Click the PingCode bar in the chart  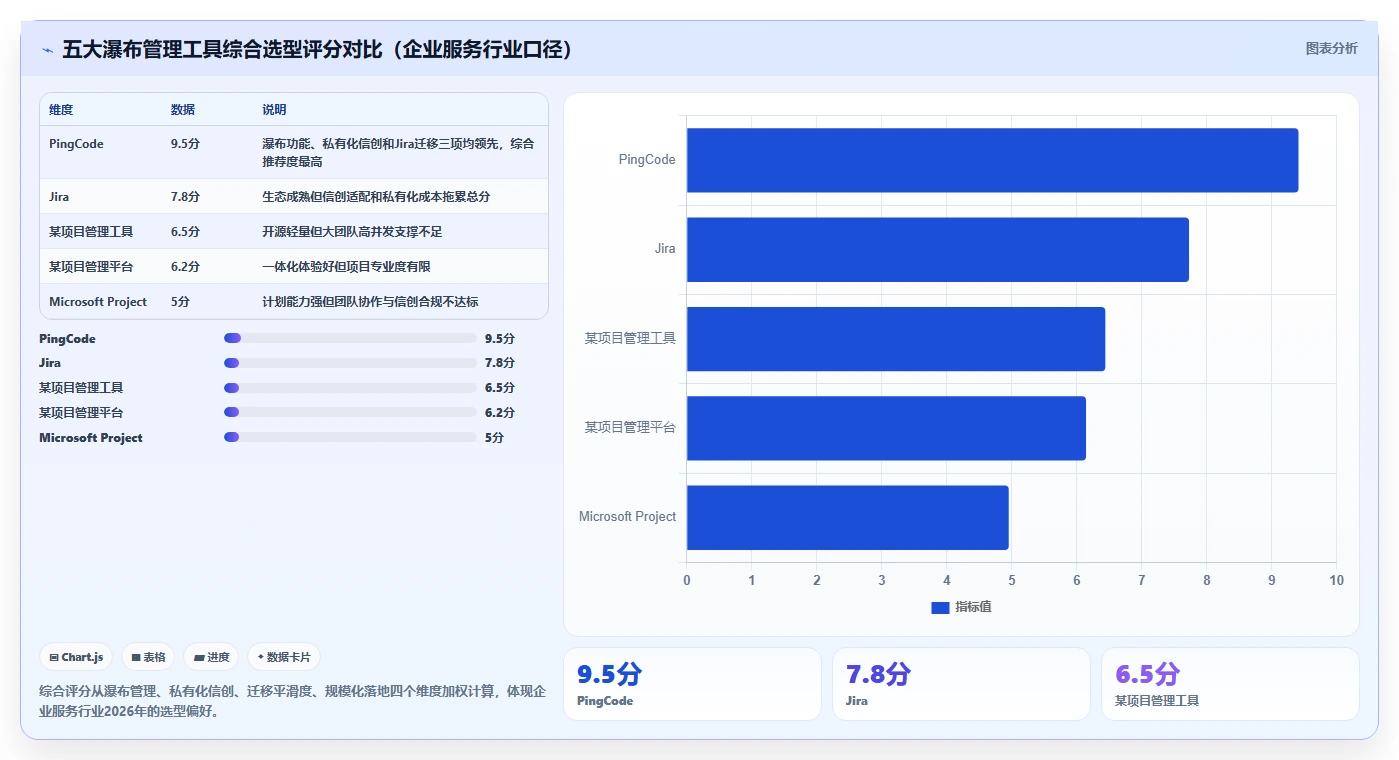(x=992, y=160)
